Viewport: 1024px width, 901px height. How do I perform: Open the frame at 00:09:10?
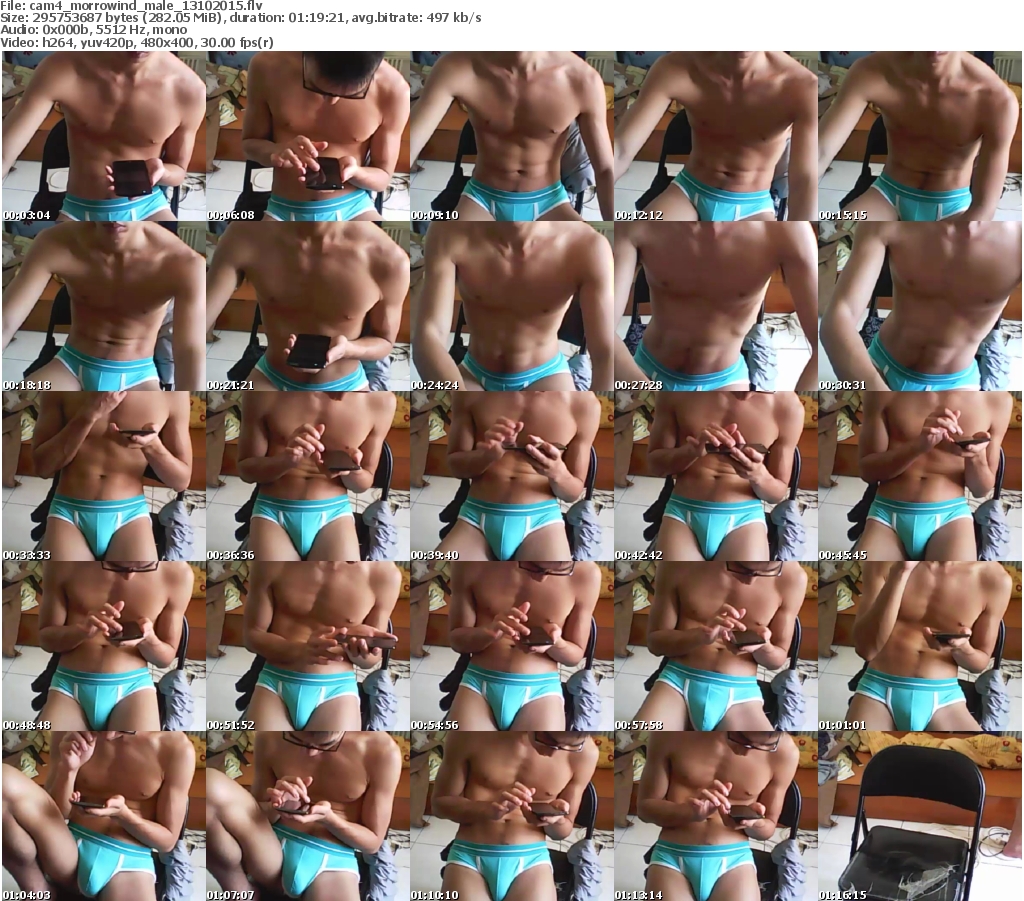(x=511, y=136)
